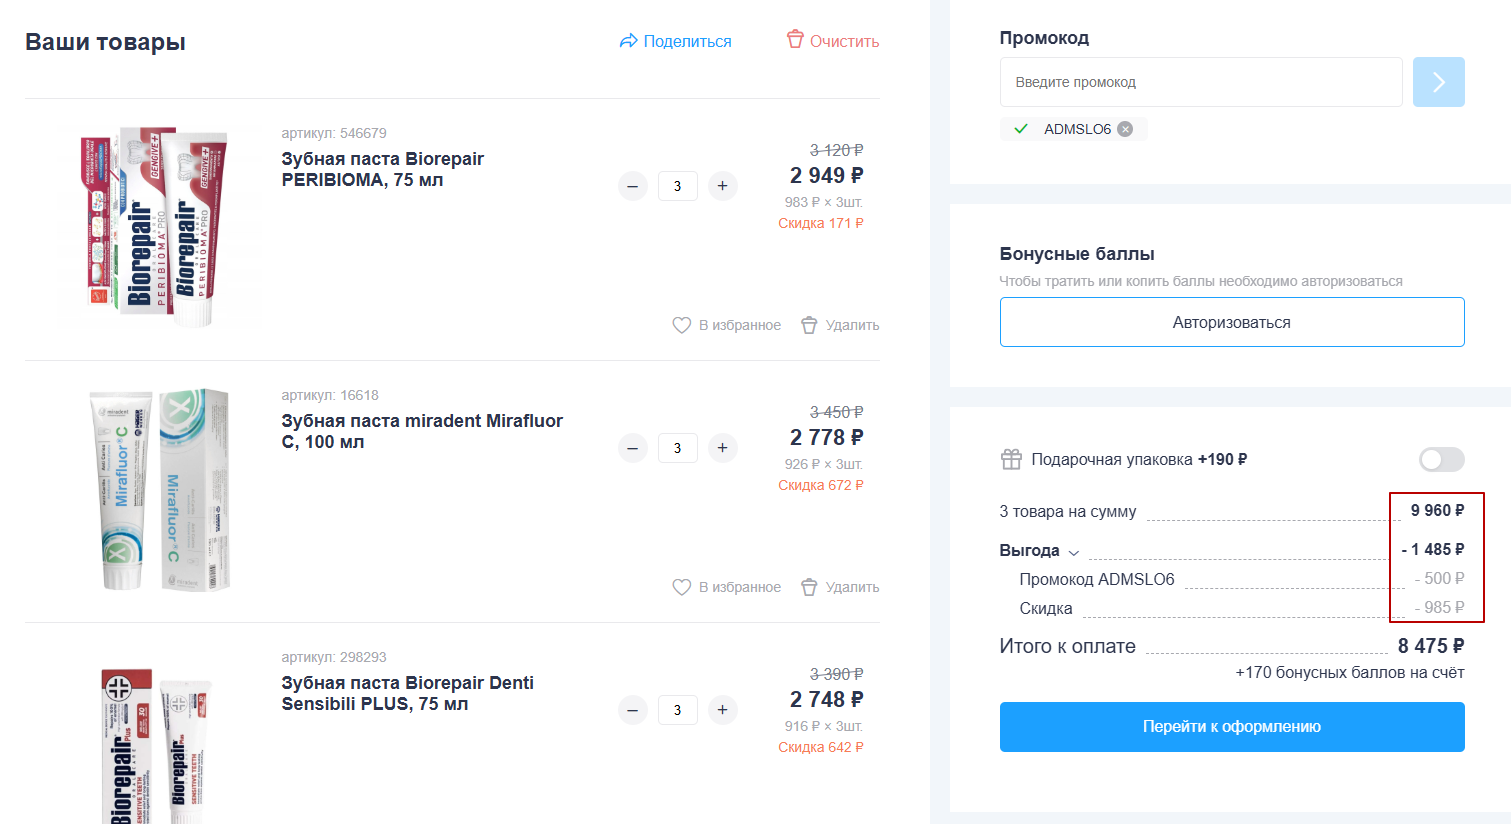Screen dimensions: 1511x824
Task: Open the Biorepair PERIBIOMA product title
Action: coord(382,169)
